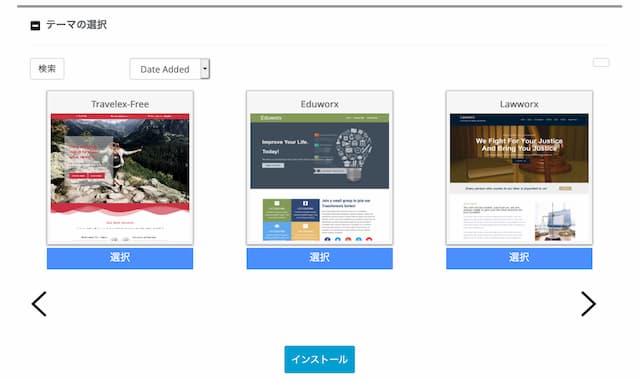Screen dimensions: 640x380
Task: Open the Date Added sort dropdown
Action: pyautogui.click(x=170, y=69)
